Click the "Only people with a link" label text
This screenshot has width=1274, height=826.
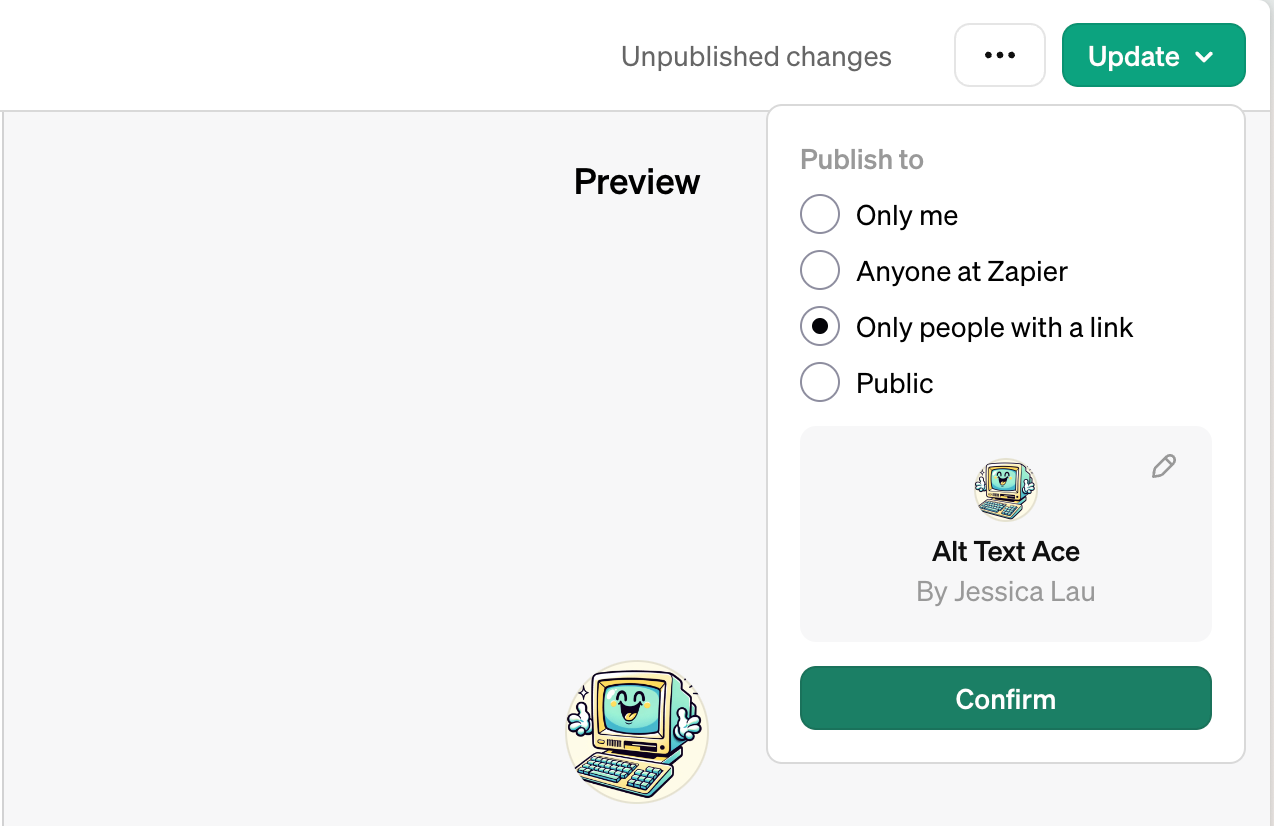coord(995,328)
